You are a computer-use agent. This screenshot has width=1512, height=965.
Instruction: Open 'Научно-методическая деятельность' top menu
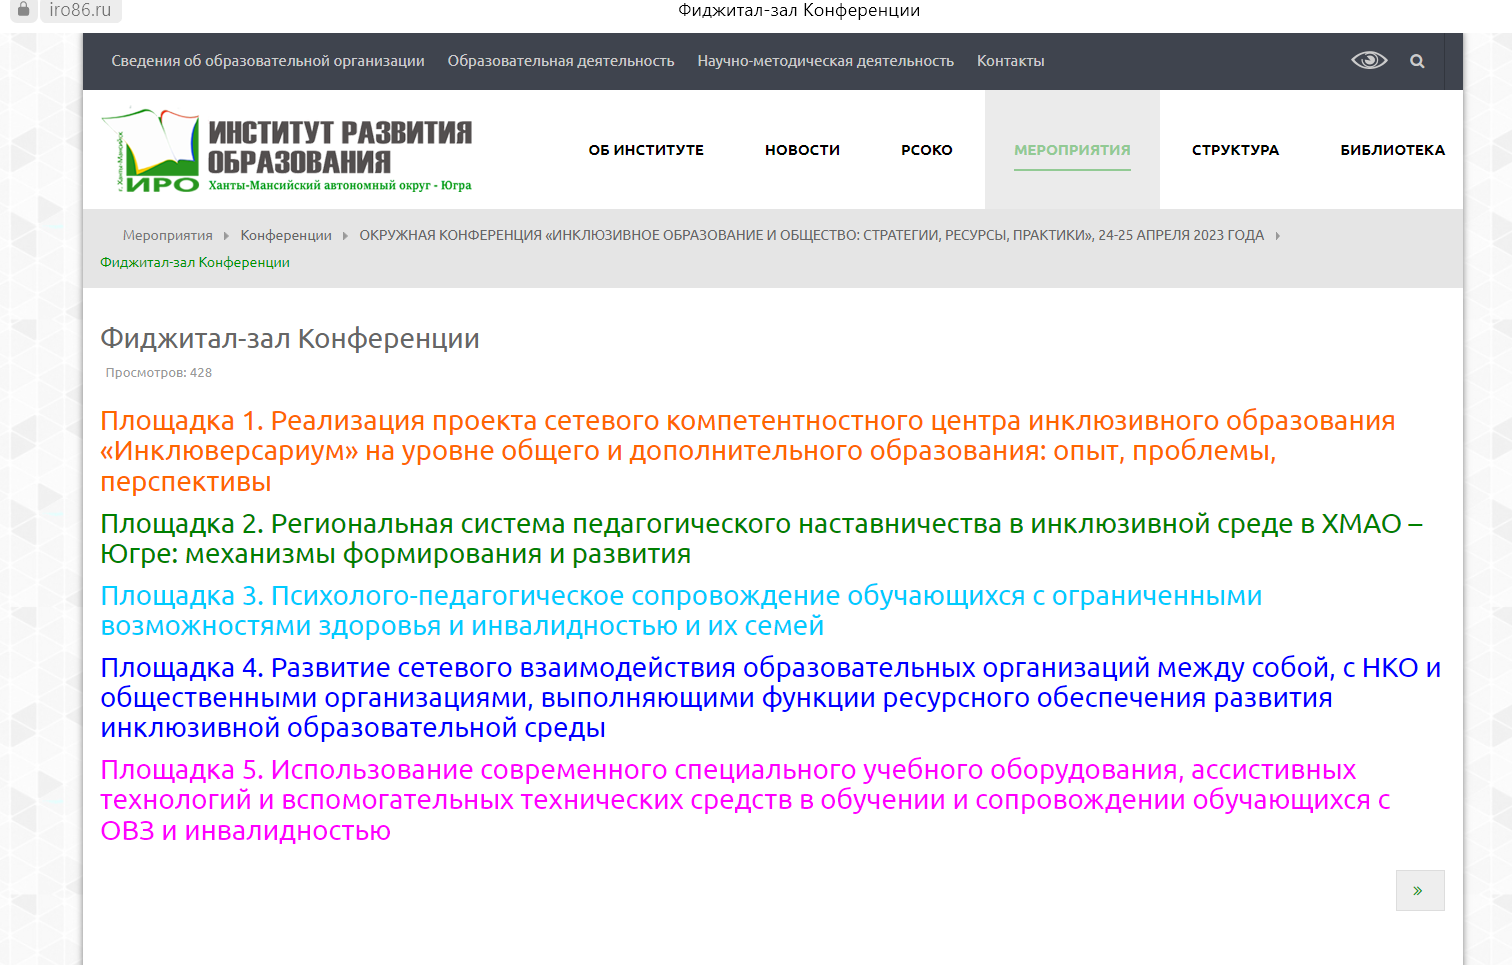coord(826,61)
